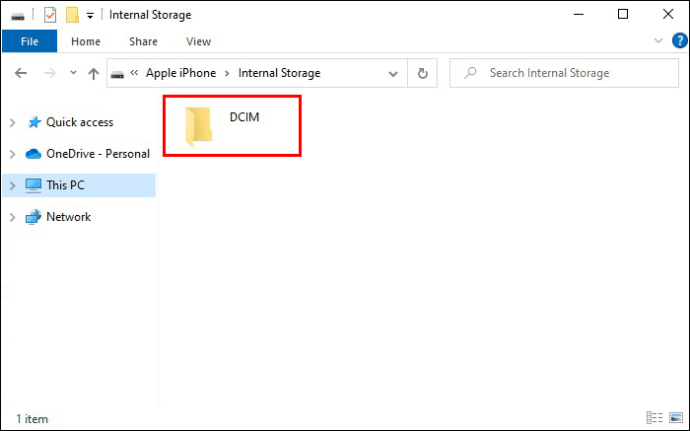Click the Properties quick access toolbar icon

tap(50, 15)
